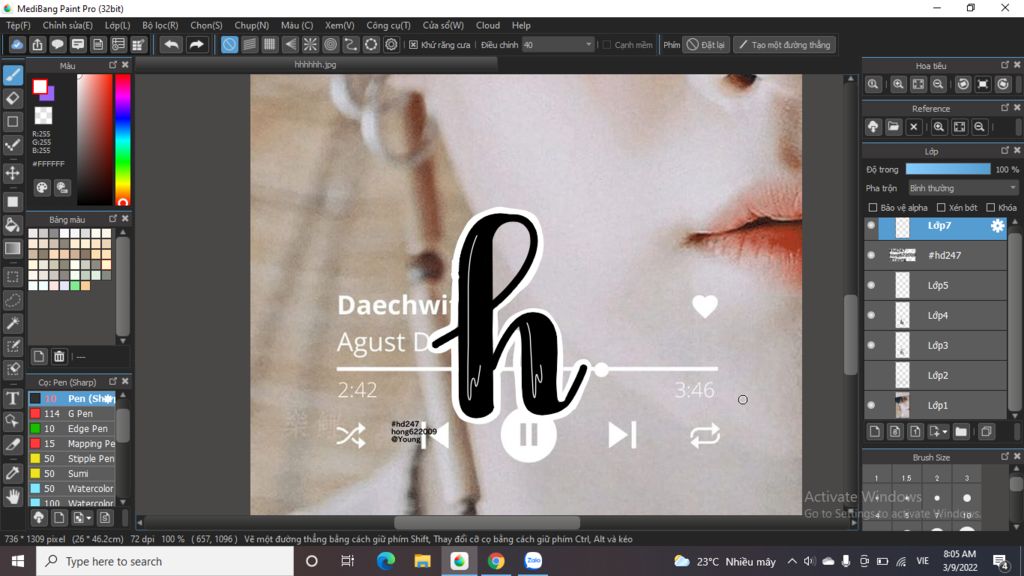
Task: Toggle Khử răng cưa anti-aliasing checkbox
Action: click(x=413, y=44)
